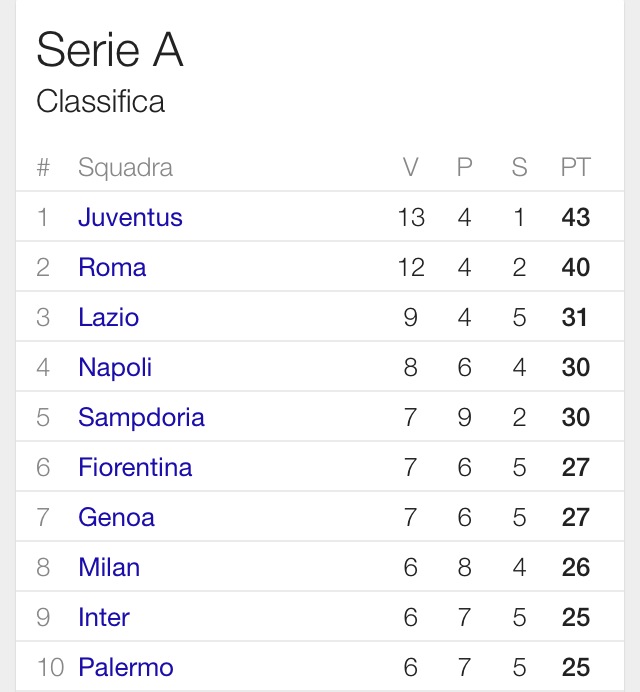This screenshot has height=692, width=640.
Task: Click Juventus's 43 points value
Action: click(x=575, y=217)
